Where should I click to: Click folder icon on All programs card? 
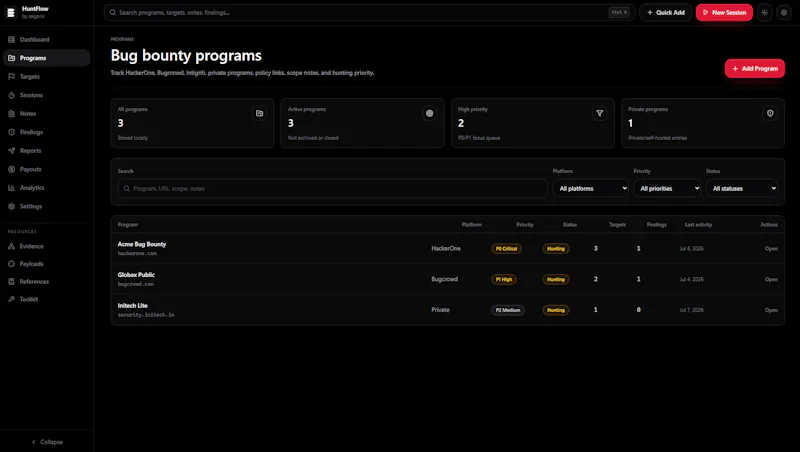(260, 113)
